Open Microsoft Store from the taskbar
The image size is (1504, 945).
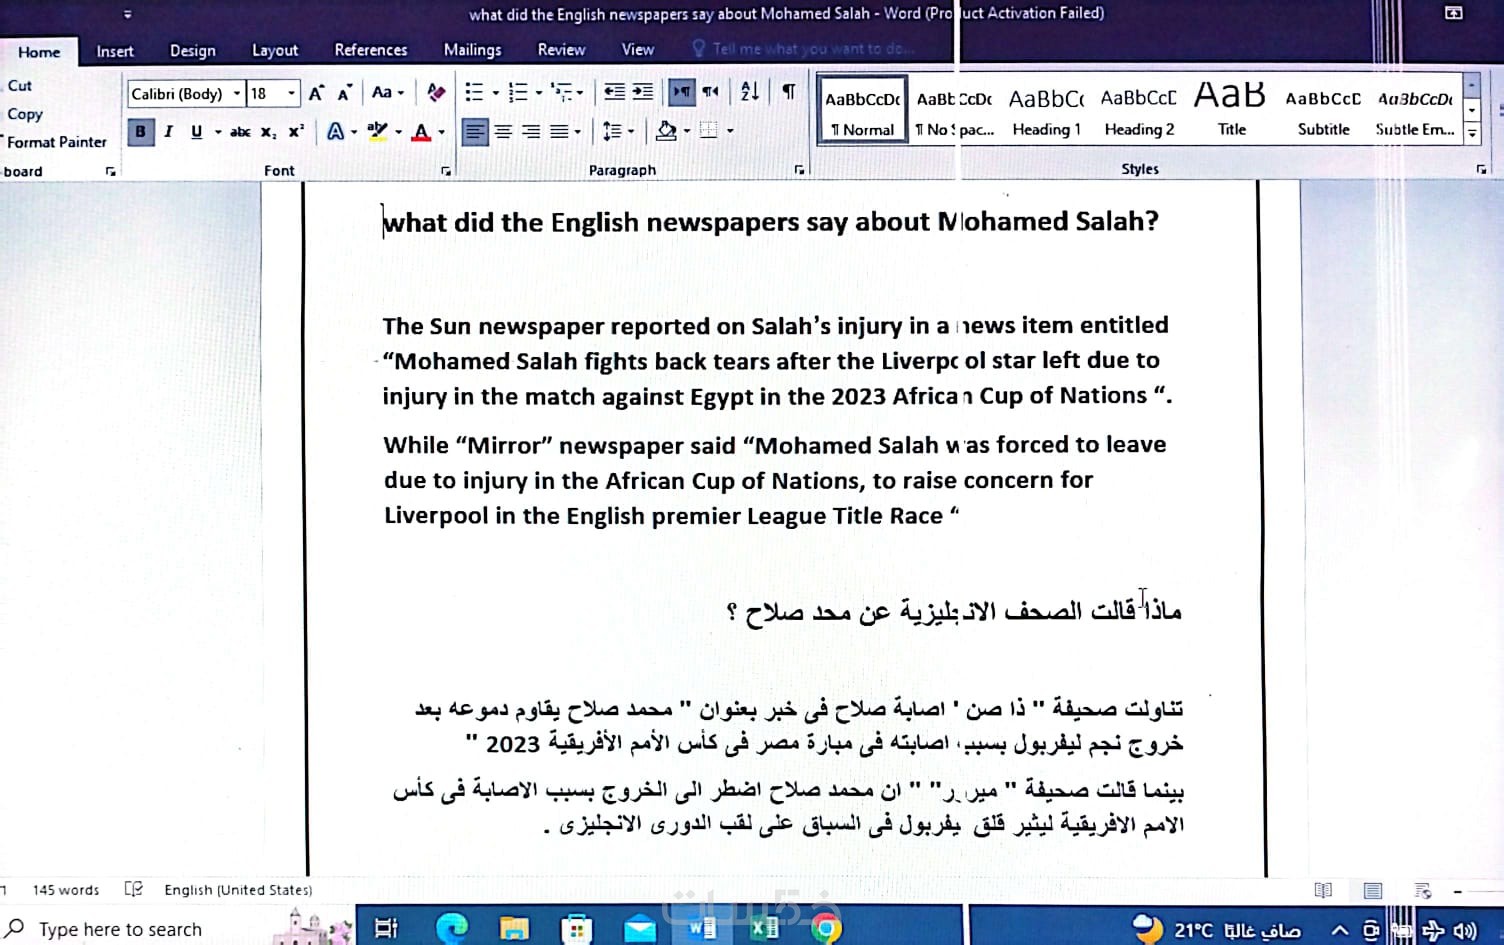pyautogui.click(x=576, y=929)
